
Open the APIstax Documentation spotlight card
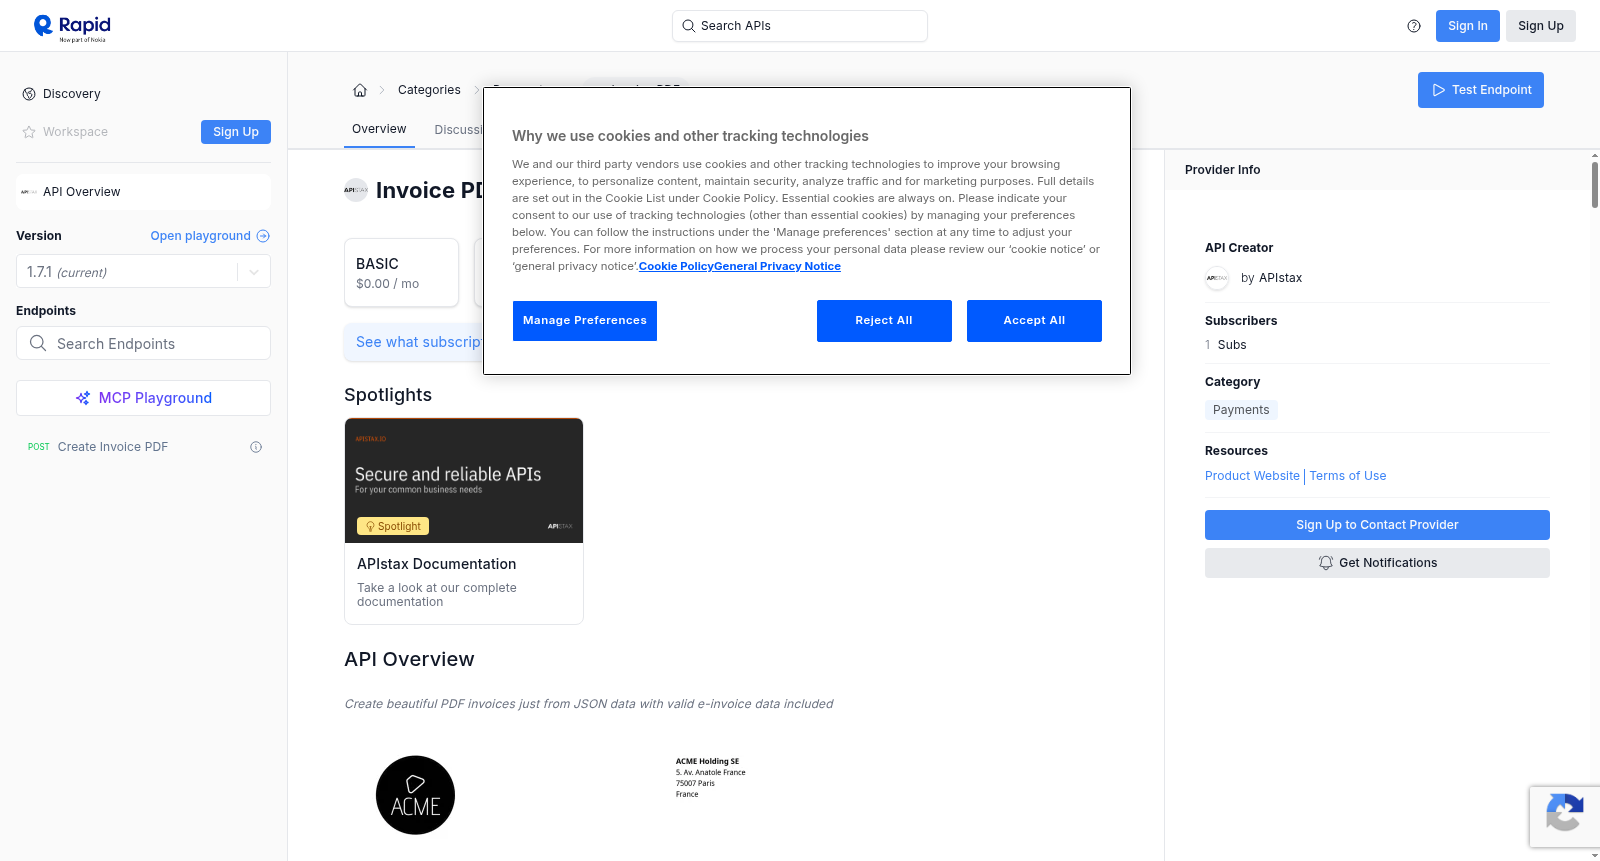[464, 521]
